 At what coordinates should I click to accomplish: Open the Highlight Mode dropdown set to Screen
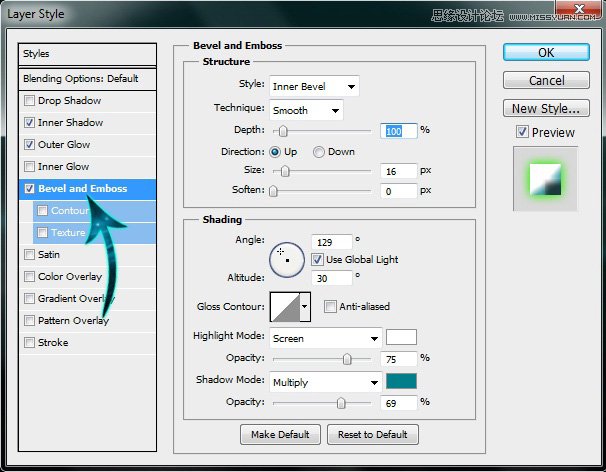coord(325,338)
